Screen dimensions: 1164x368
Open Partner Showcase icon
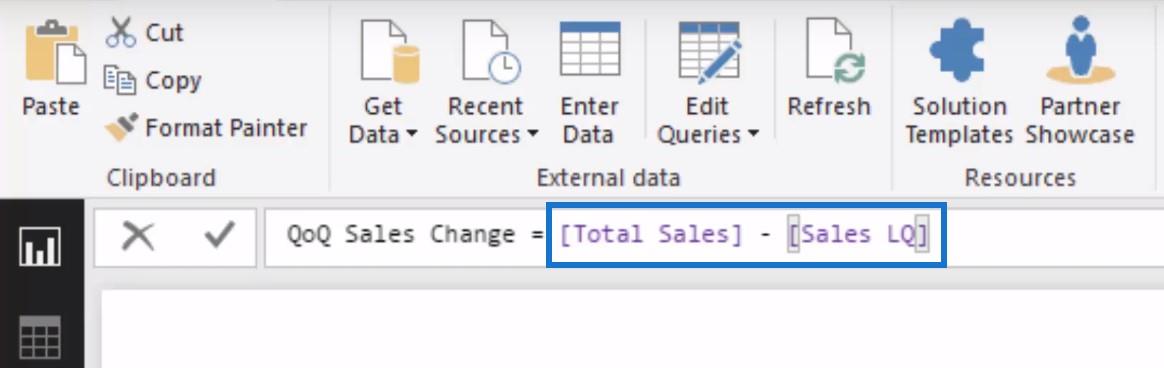1081,50
